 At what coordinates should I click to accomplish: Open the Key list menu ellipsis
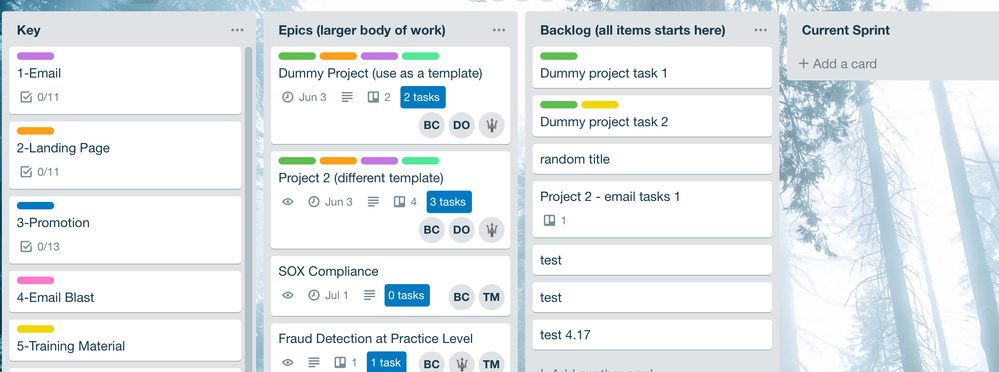[237, 30]
